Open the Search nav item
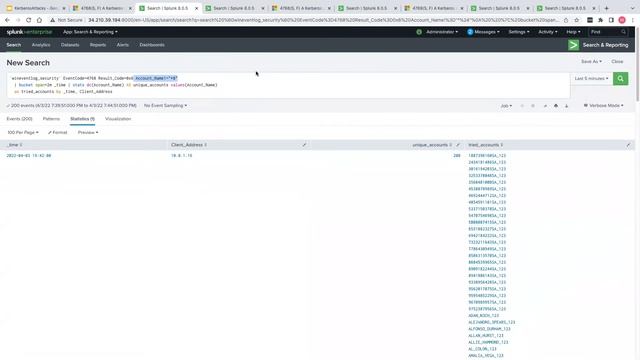 coord(13,45)
